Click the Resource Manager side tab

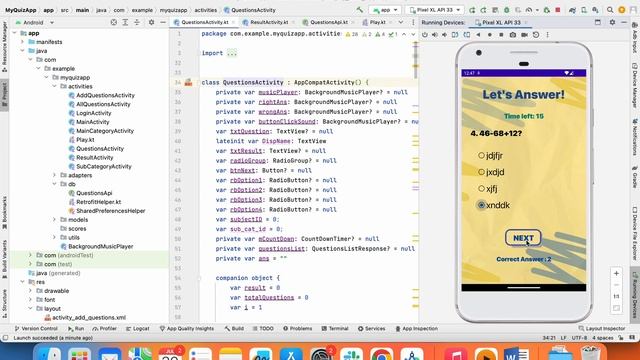[x=4, y=46]
